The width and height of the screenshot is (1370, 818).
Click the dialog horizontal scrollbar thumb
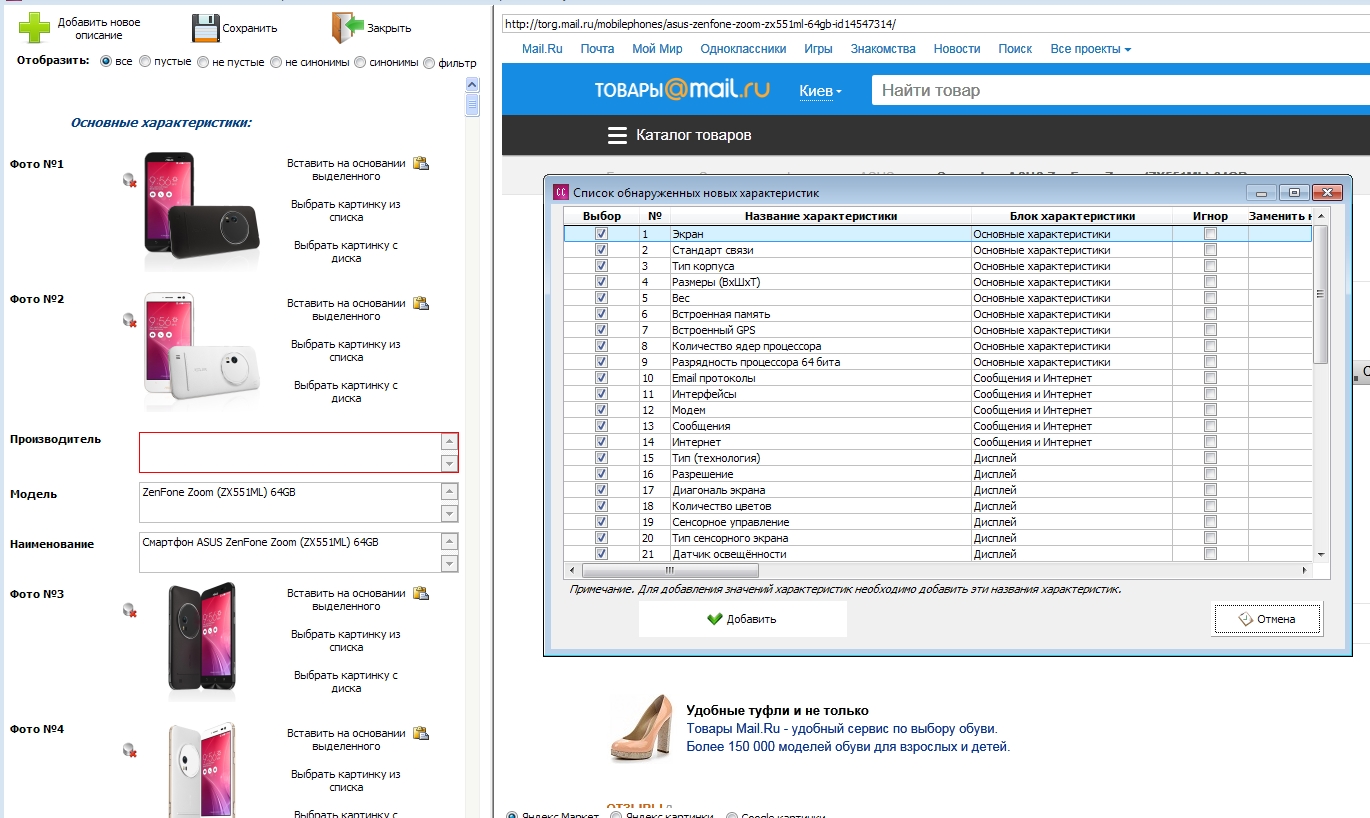pos(669,570)
